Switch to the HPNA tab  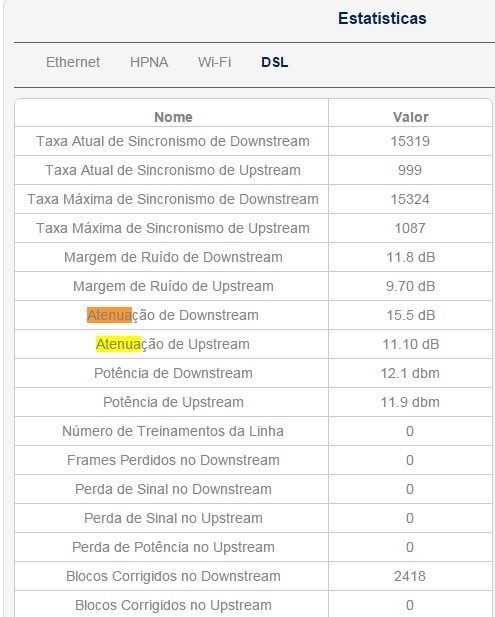click(149, 62)
